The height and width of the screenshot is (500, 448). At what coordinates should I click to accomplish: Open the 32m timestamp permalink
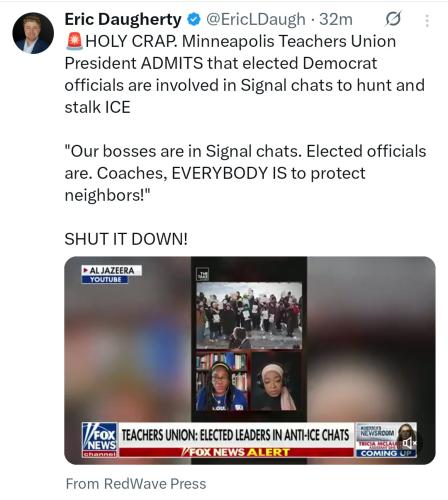pyautogui.click(x=336, y=19)
